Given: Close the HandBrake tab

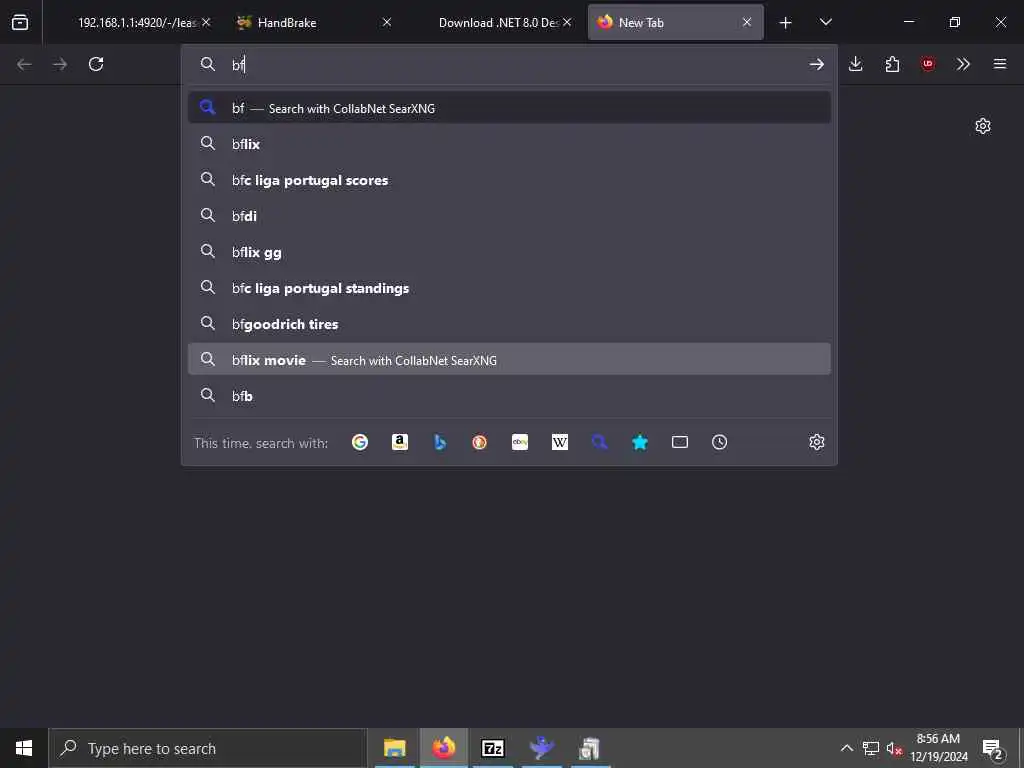Looking at the screenshot, I should [x=387, y=23].
